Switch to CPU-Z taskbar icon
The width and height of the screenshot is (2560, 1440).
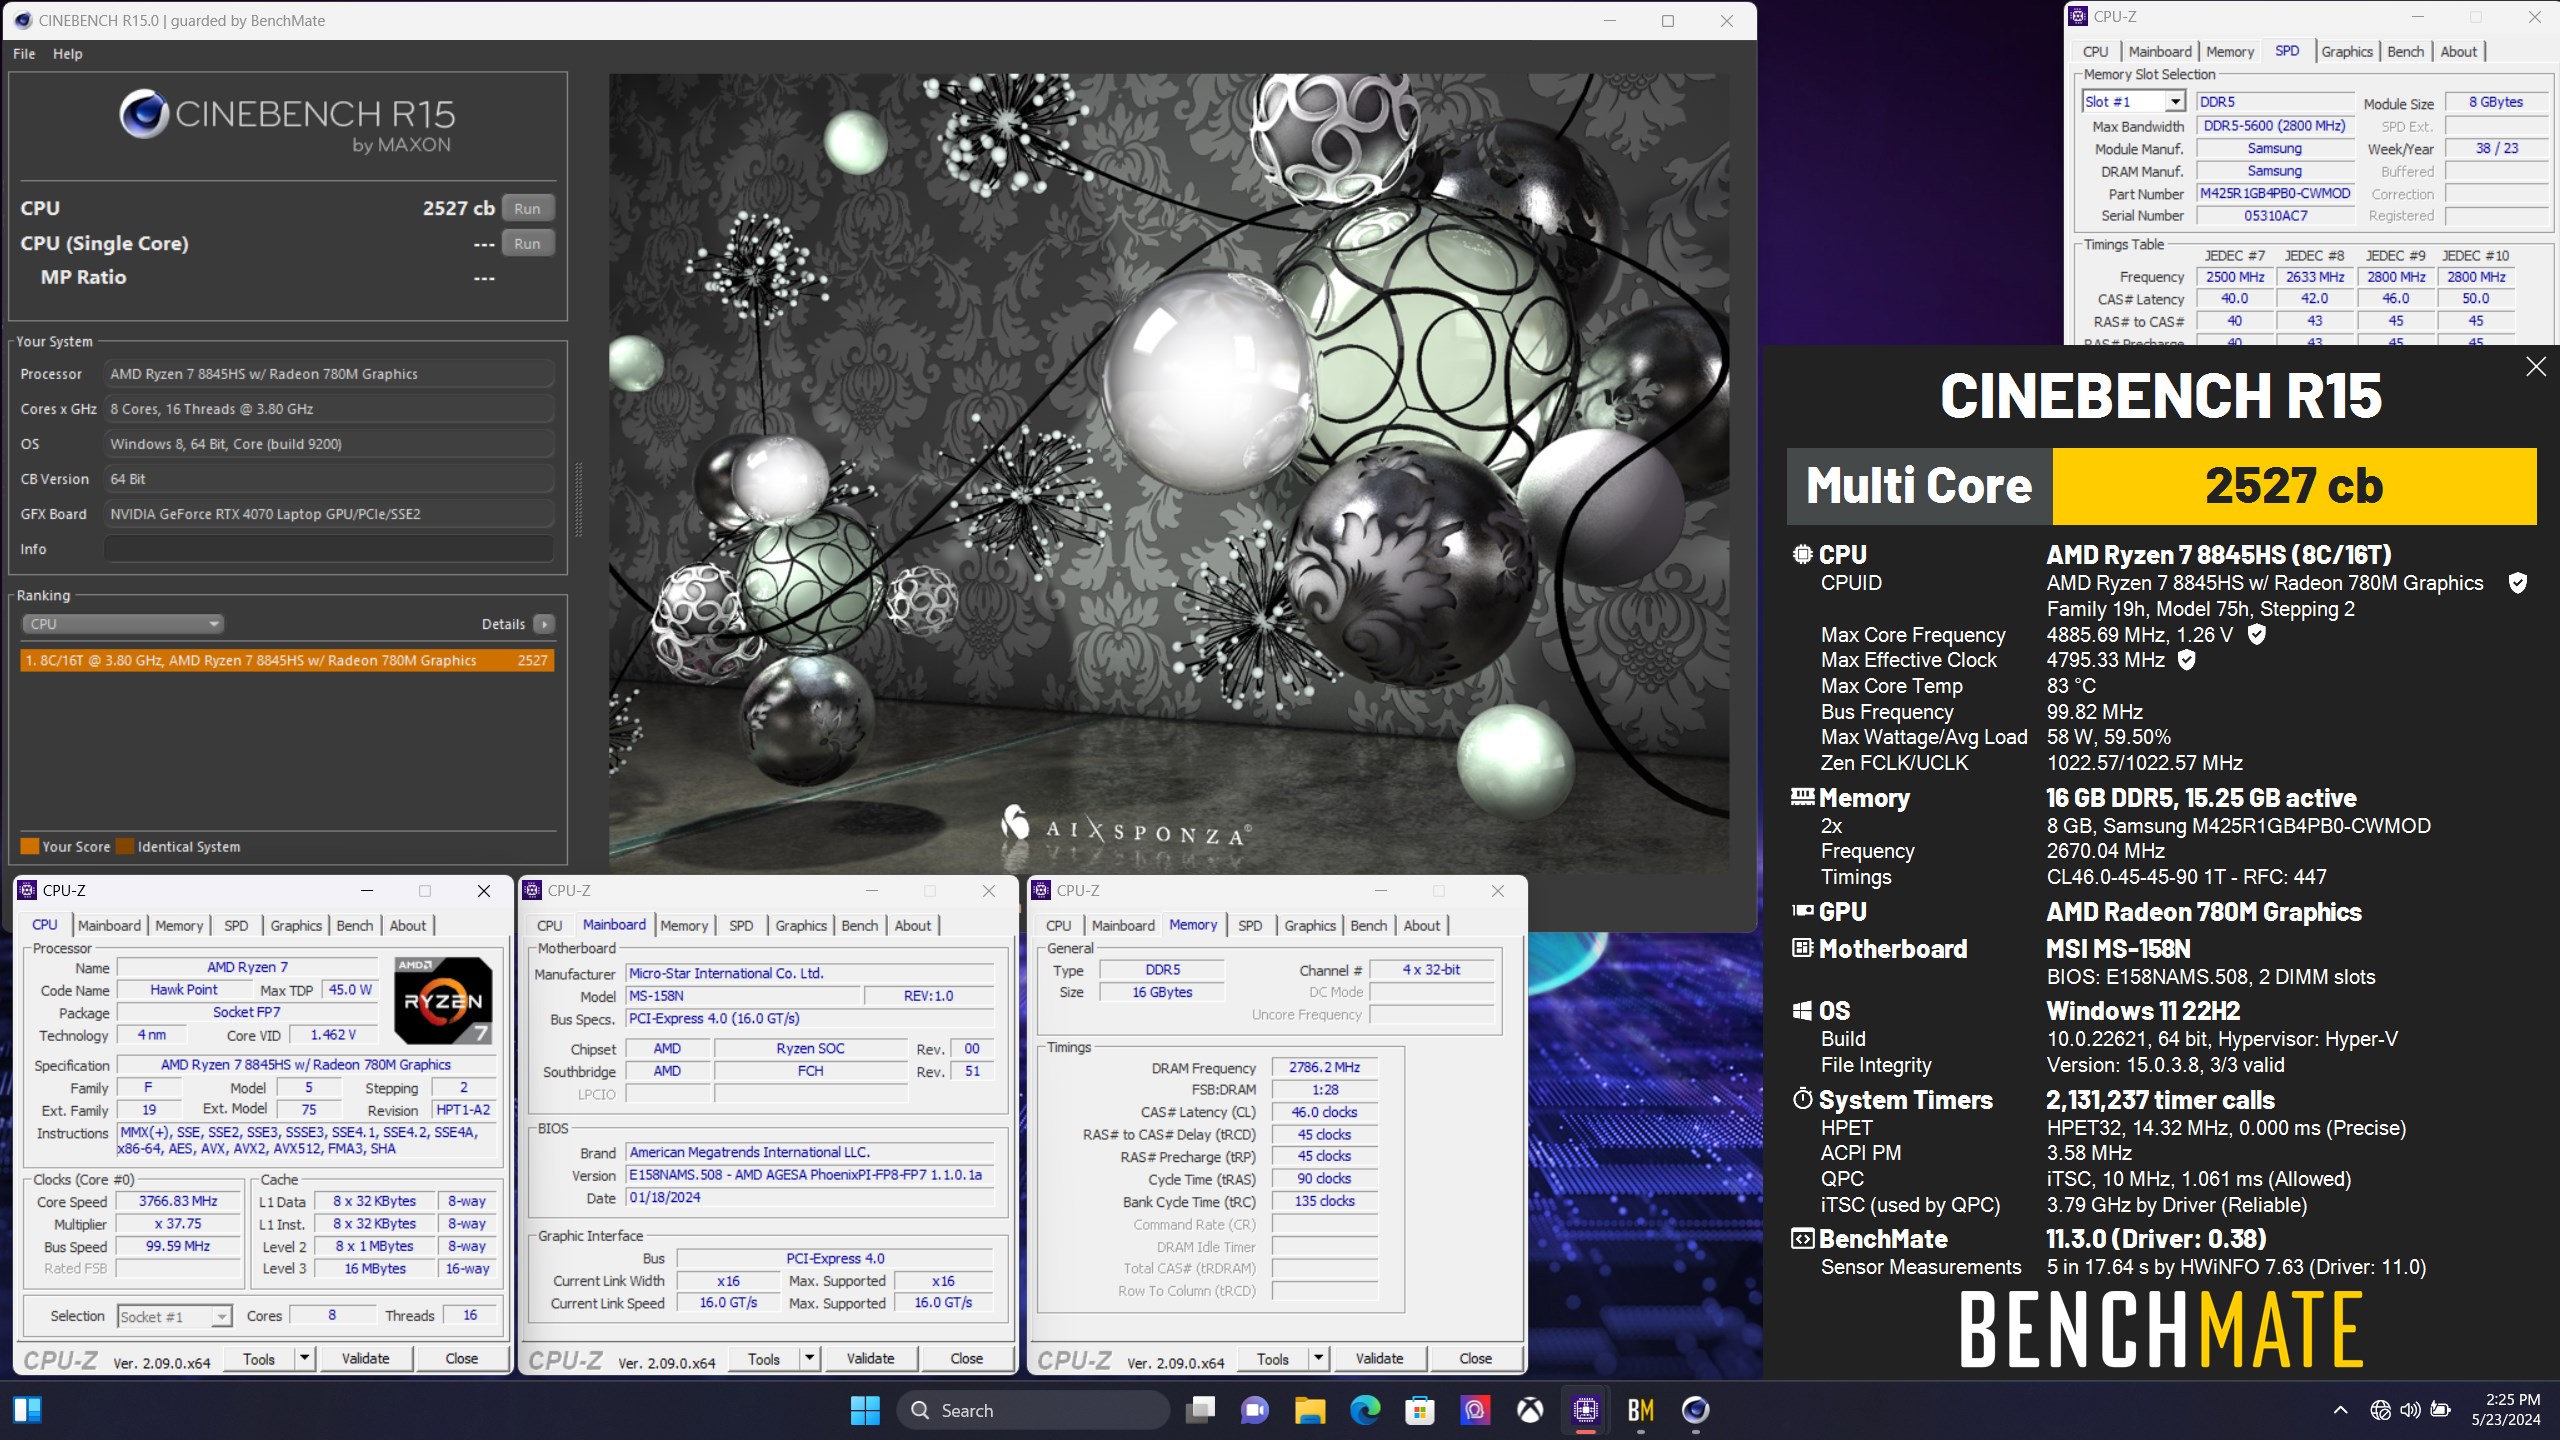[x=1585, y=1410]
